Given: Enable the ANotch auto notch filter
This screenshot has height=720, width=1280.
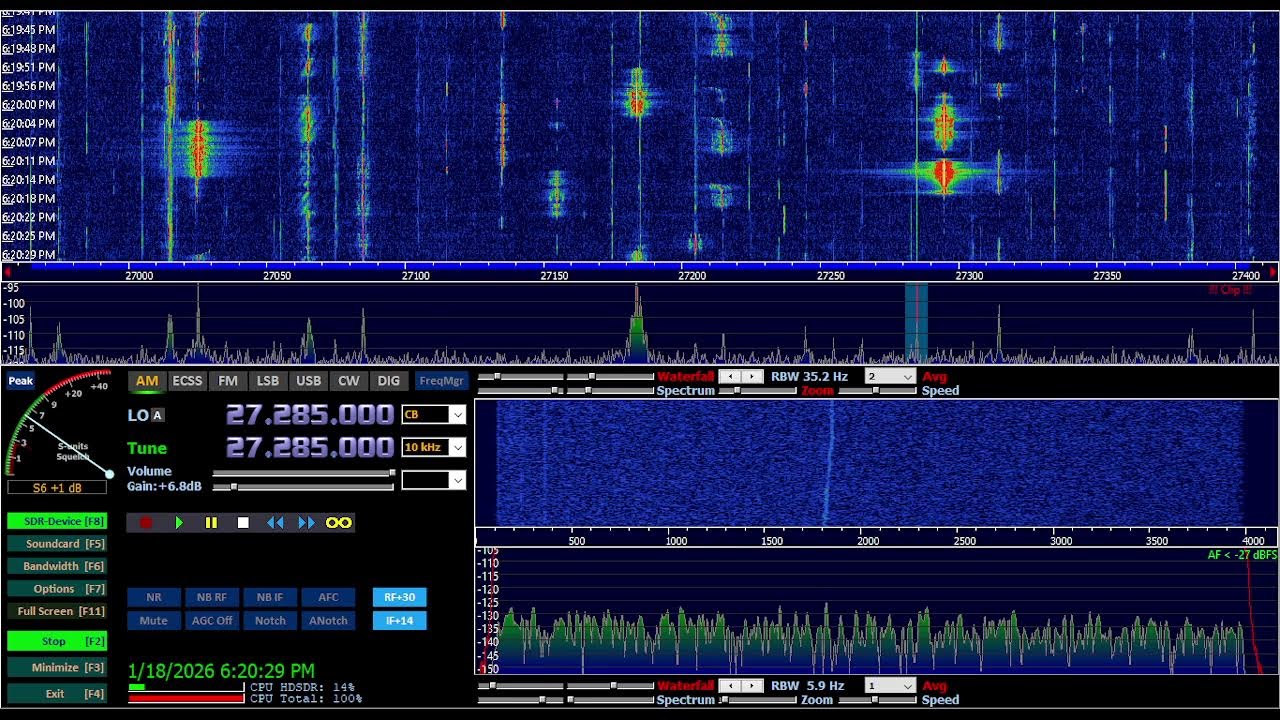Looking at the screenshot, I should [x=328, y=621].
